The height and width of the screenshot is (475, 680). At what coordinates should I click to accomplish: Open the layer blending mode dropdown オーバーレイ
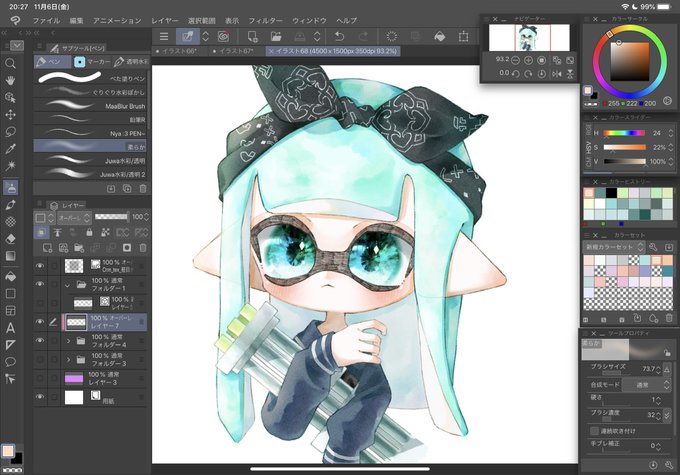75,217
